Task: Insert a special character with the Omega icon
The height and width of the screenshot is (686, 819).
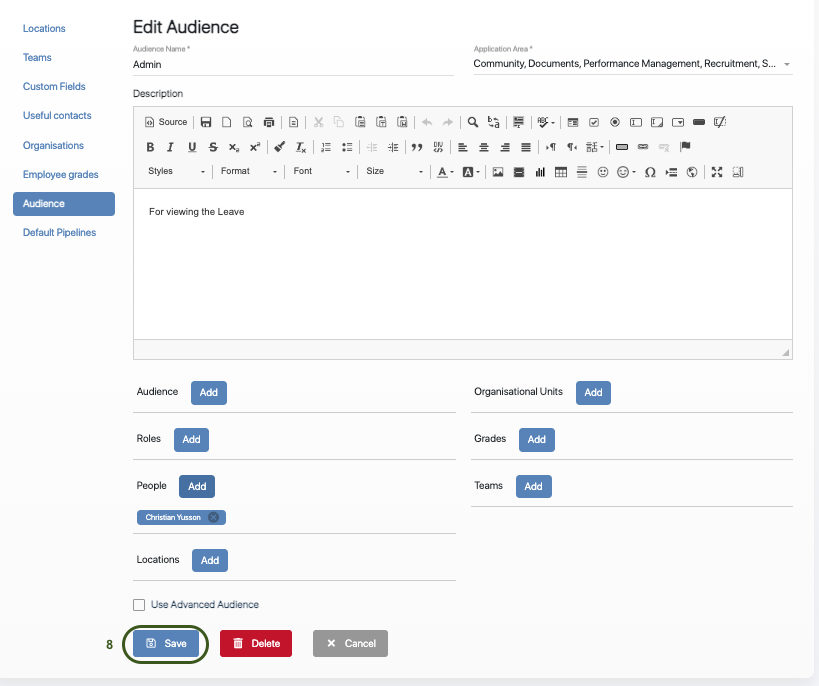Action: pos(650,172)
